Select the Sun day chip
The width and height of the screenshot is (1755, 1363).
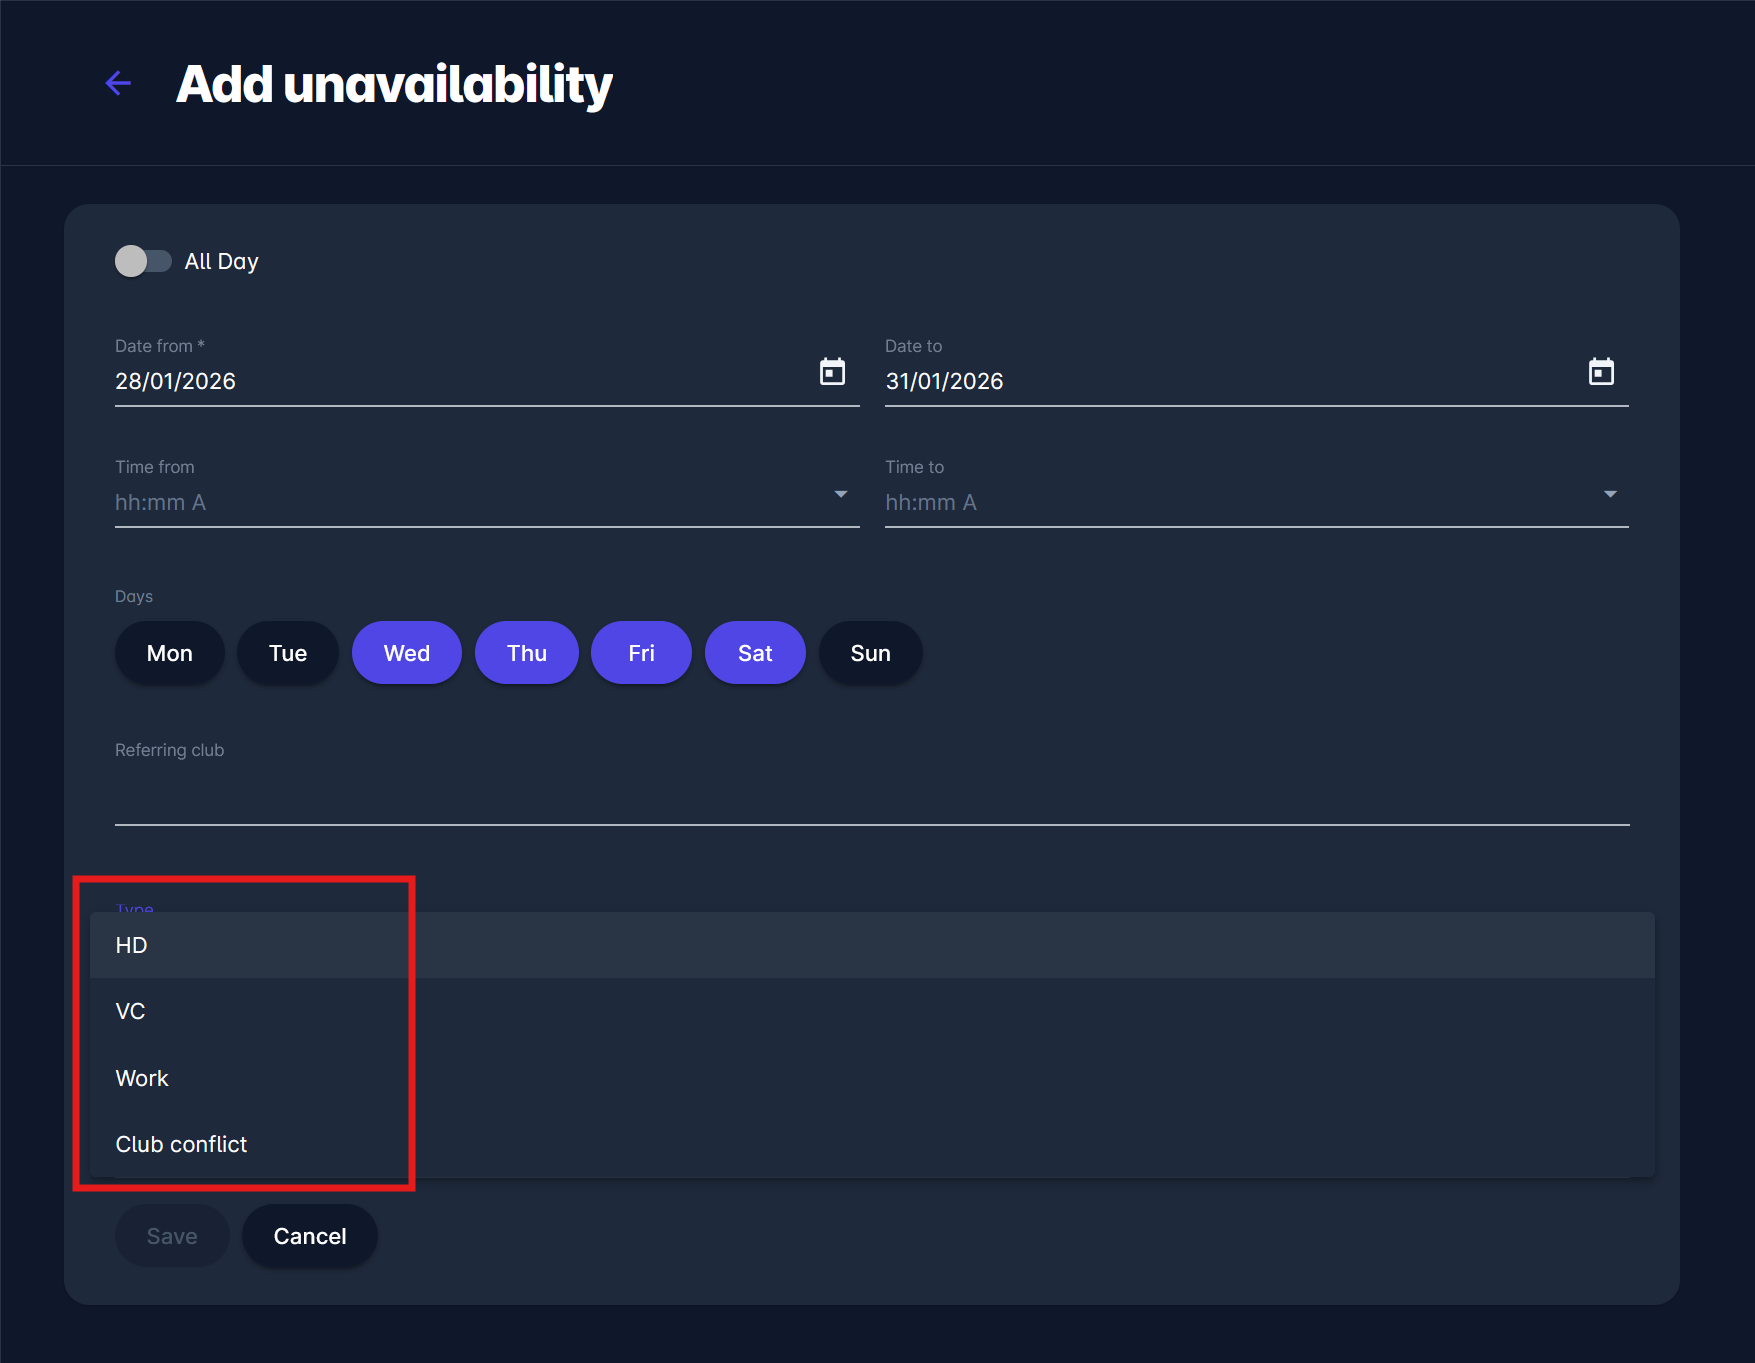tap(870, 653)
